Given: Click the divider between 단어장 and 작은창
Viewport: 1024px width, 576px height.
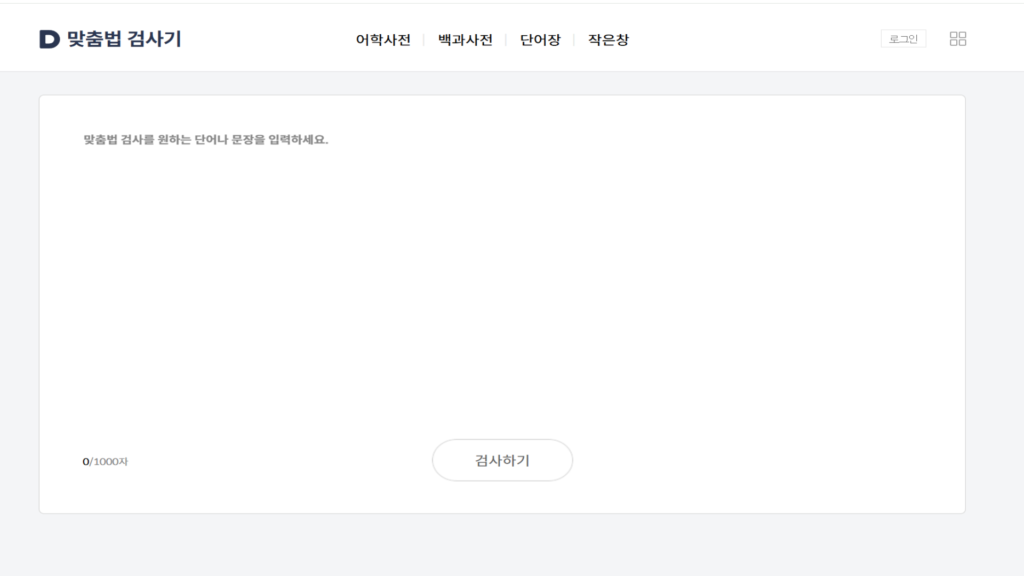Looking at the screenshot, I should click(574, 40).
